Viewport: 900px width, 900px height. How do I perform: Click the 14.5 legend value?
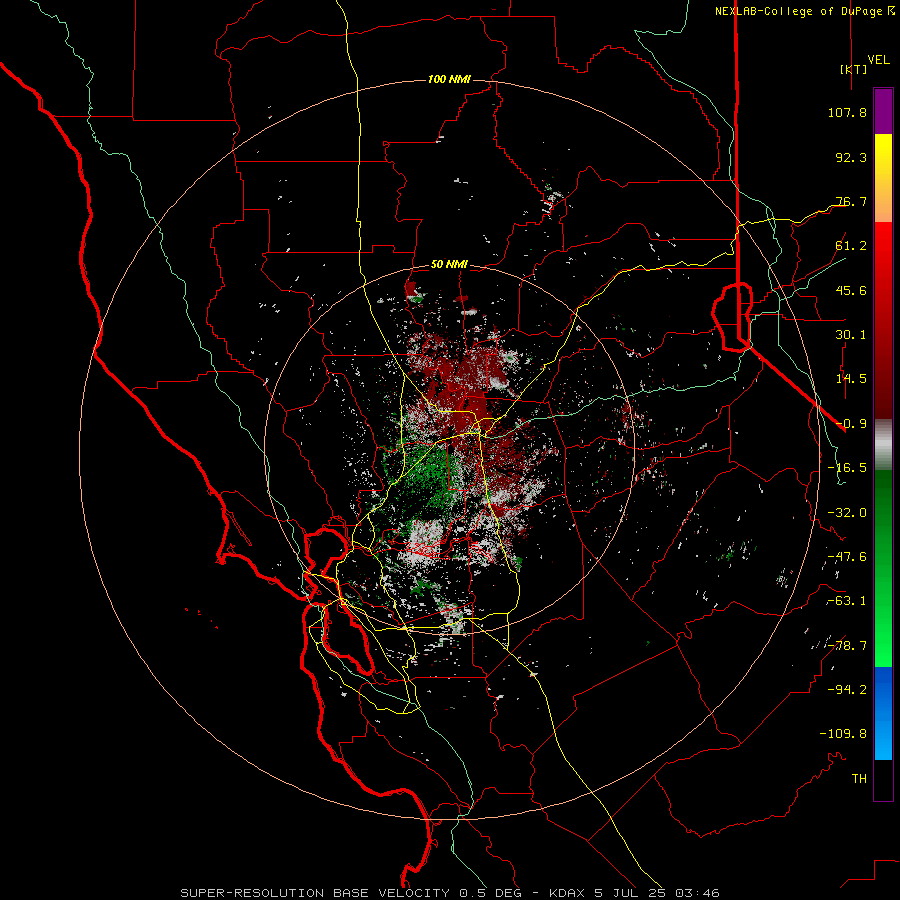pos(851,379)
